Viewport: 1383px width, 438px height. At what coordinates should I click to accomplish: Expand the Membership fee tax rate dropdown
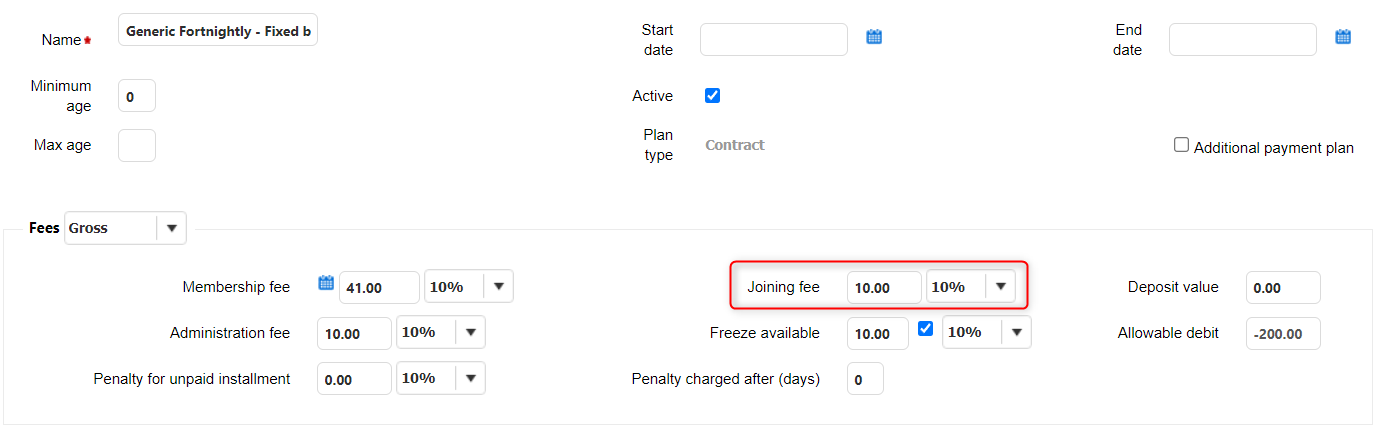click(498, 287)
